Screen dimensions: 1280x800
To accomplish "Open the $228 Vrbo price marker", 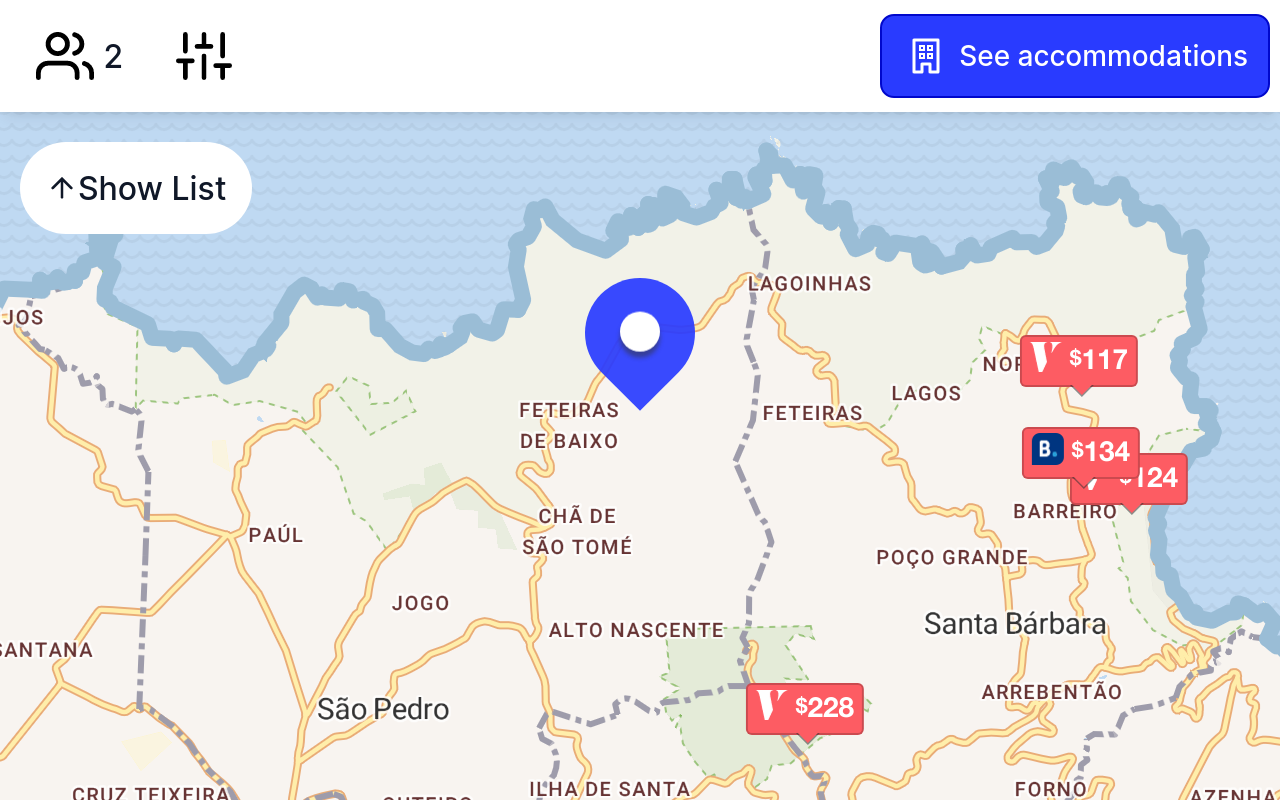I will [x=805, y=709].
